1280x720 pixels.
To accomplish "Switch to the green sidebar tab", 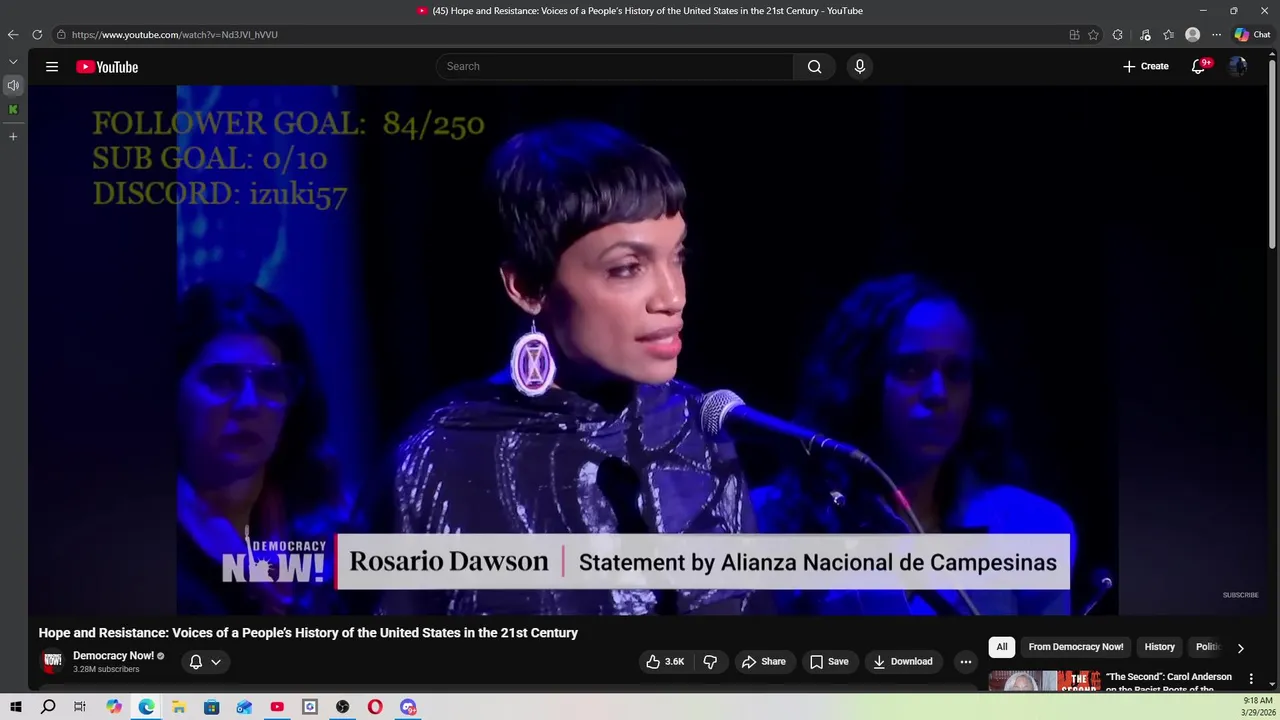I will coord(13,109).
